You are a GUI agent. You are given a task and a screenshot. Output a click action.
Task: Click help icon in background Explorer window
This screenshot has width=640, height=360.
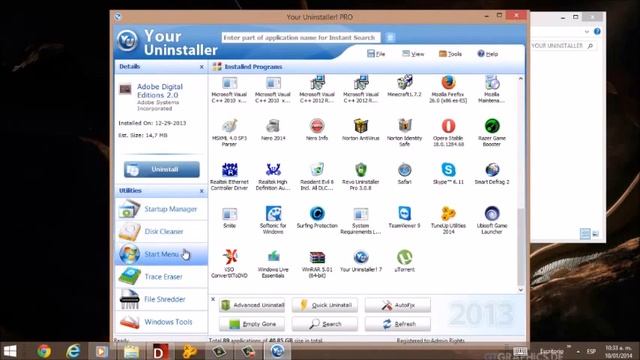pos(597,31)
